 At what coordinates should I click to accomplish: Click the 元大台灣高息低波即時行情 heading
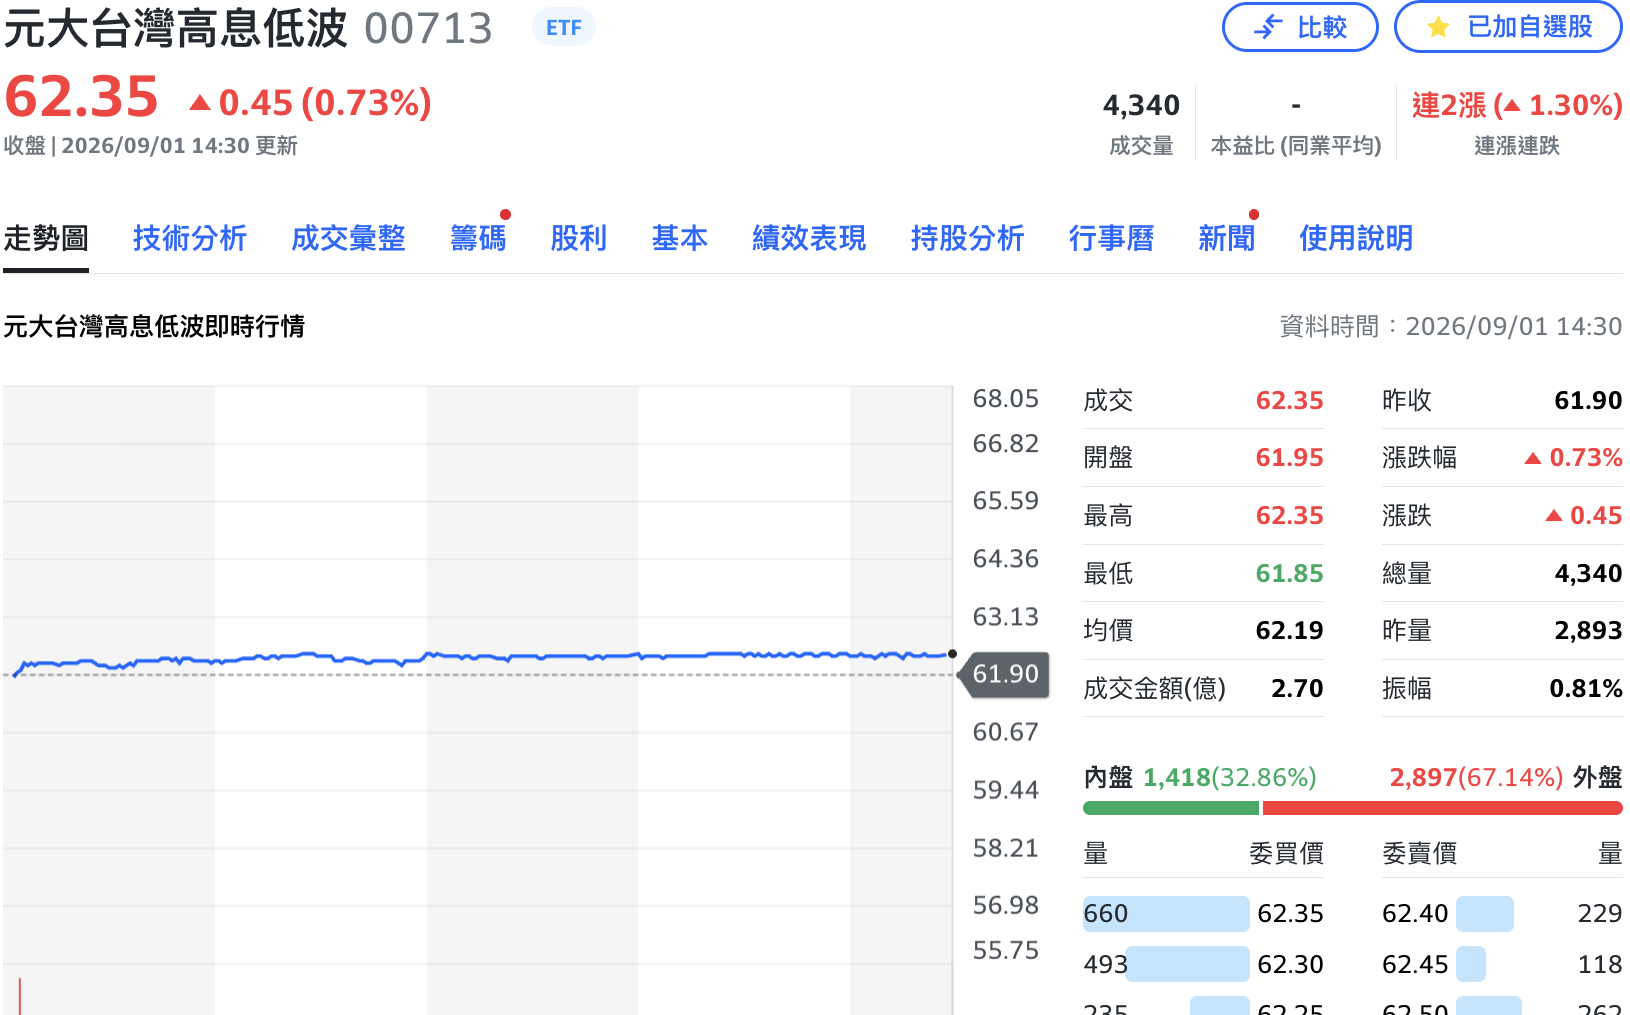(154, 327)
